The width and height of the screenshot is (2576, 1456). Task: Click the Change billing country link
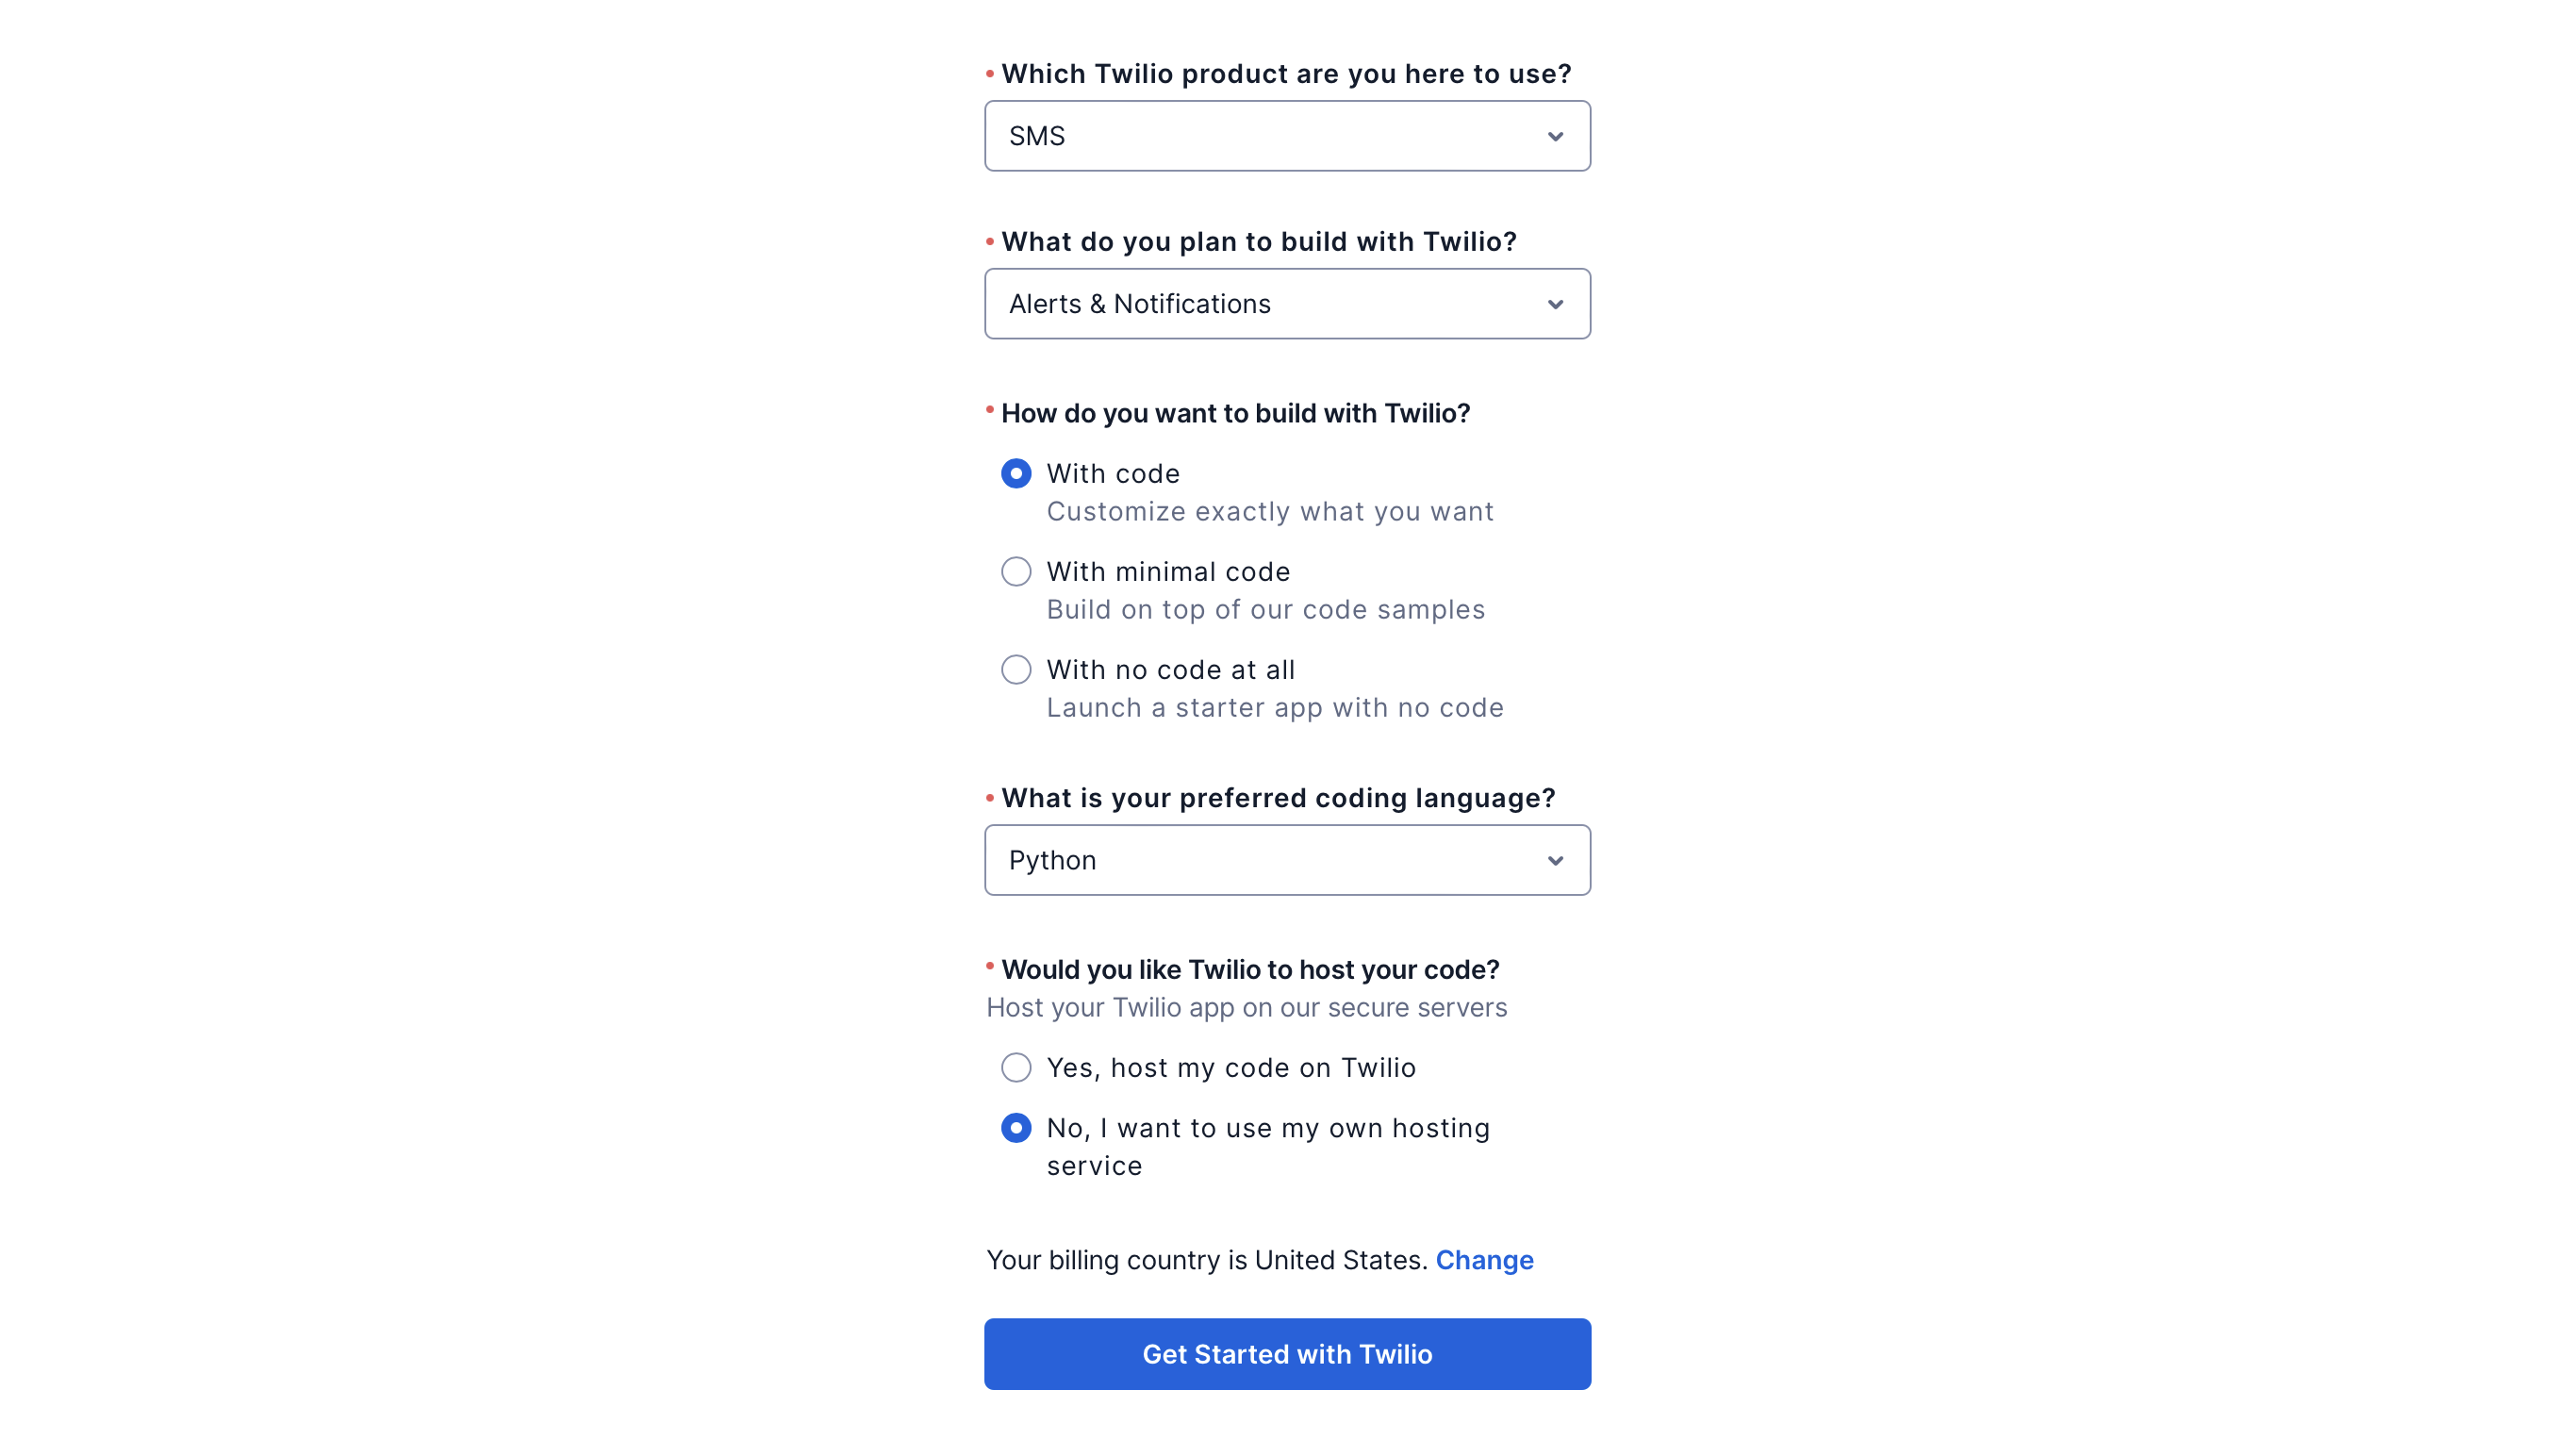(x=1485, y=1260)
